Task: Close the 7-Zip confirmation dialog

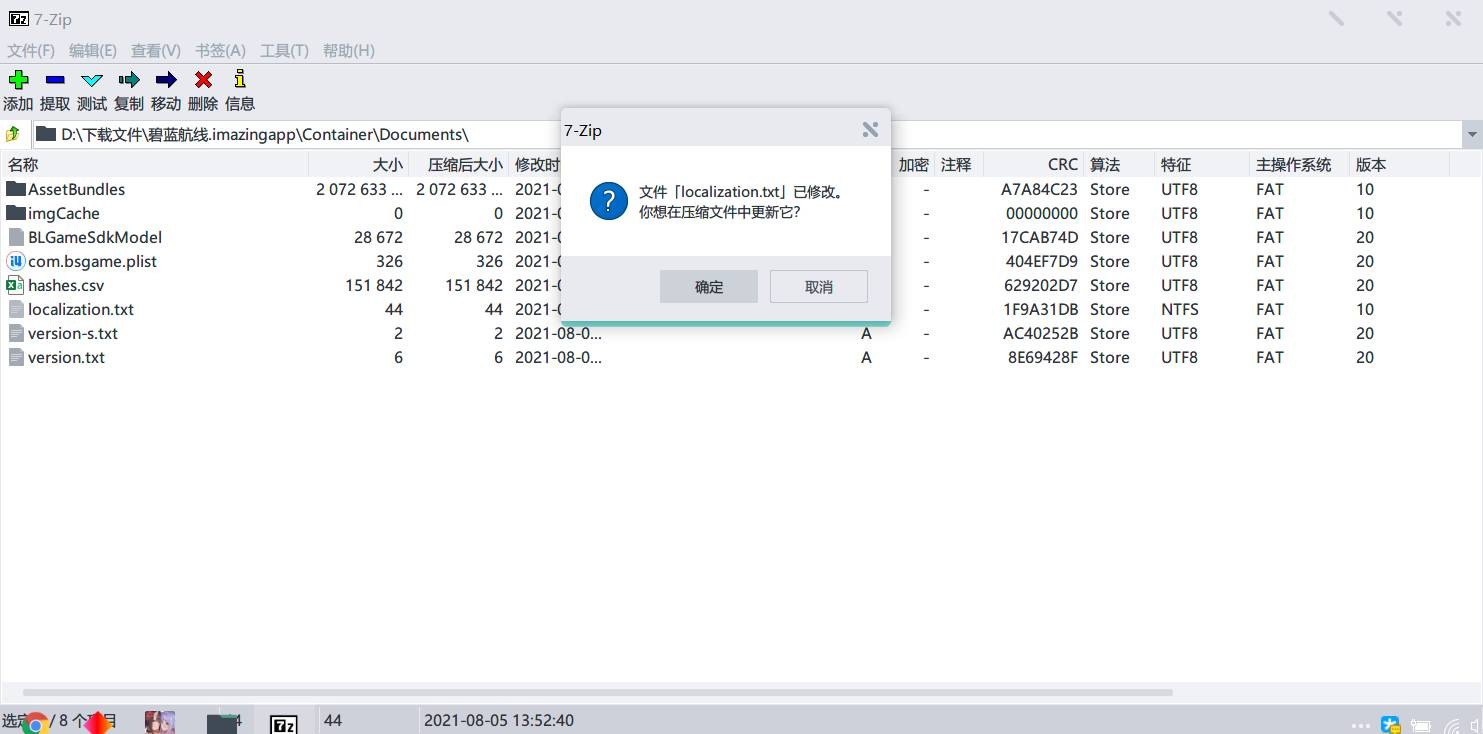Action: [870, 130]
